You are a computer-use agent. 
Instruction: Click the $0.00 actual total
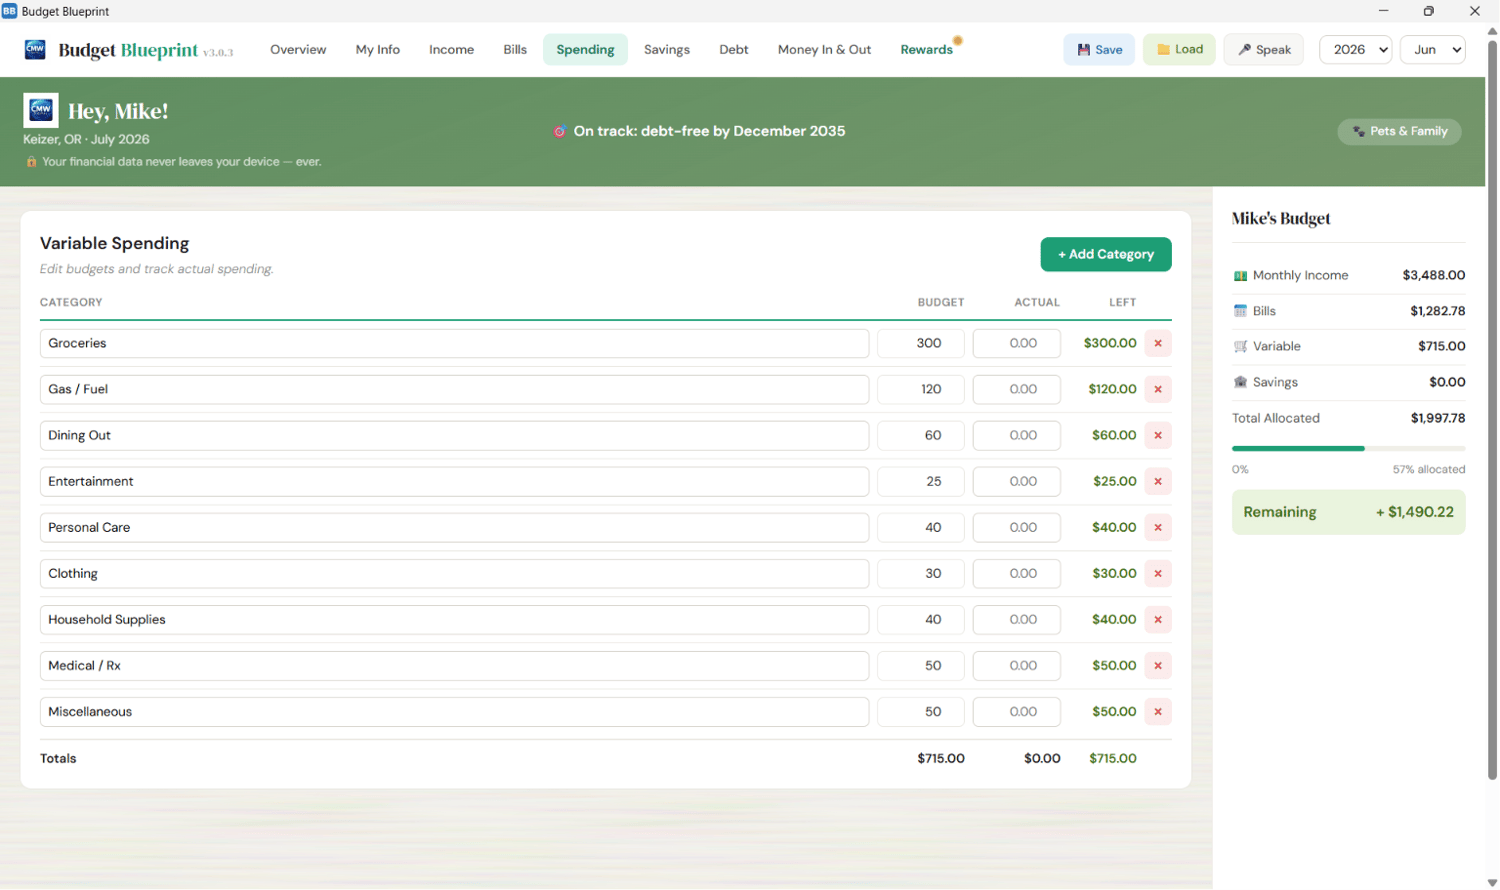click(1042, 758)
